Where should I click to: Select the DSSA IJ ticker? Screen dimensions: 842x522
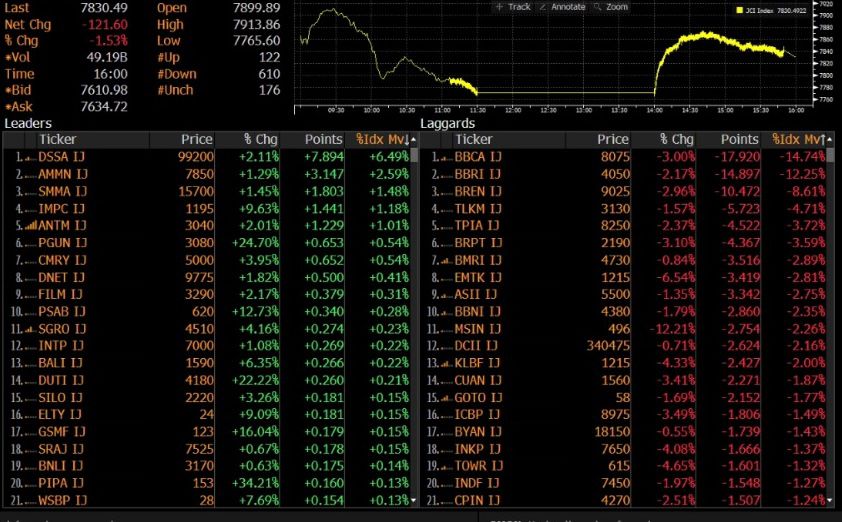pos(61,157)
